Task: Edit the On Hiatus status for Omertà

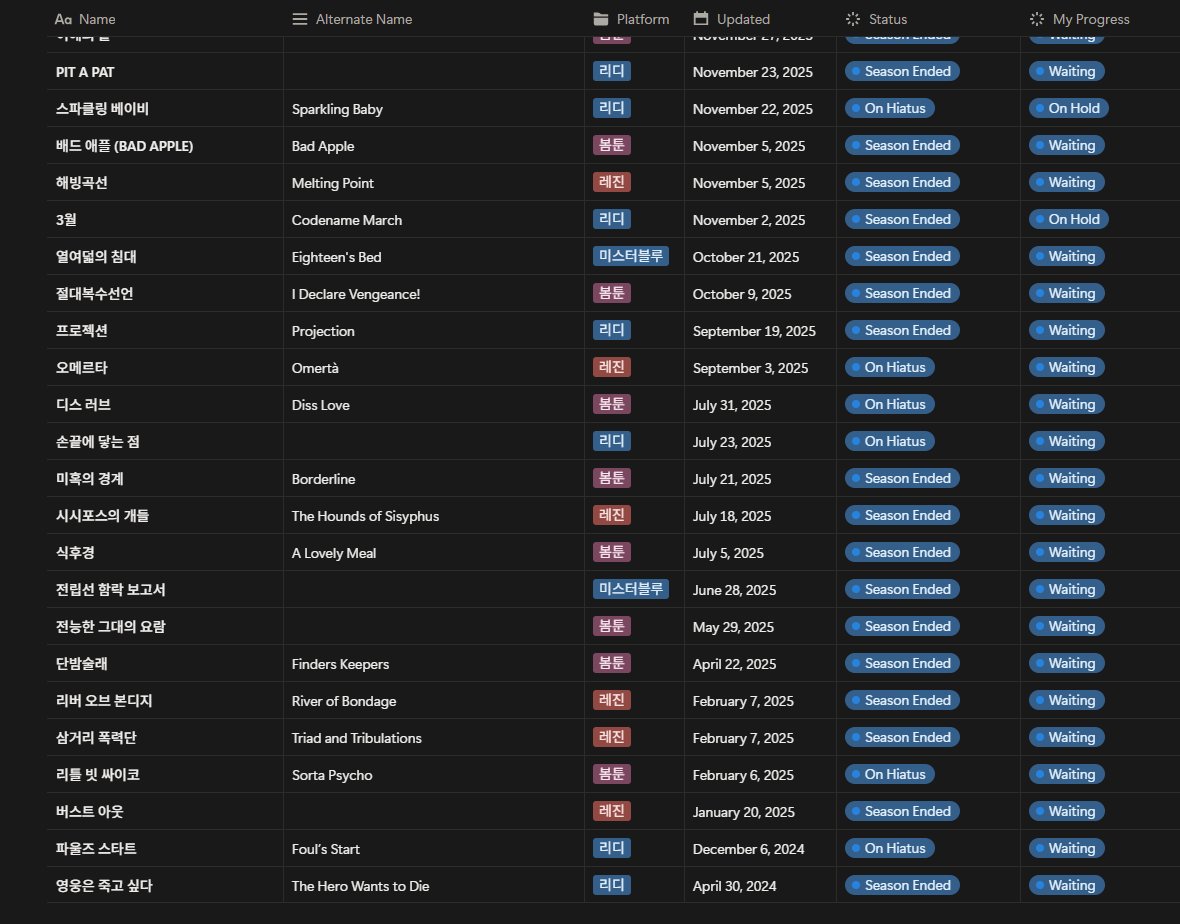Action: [x=890, y=367]
